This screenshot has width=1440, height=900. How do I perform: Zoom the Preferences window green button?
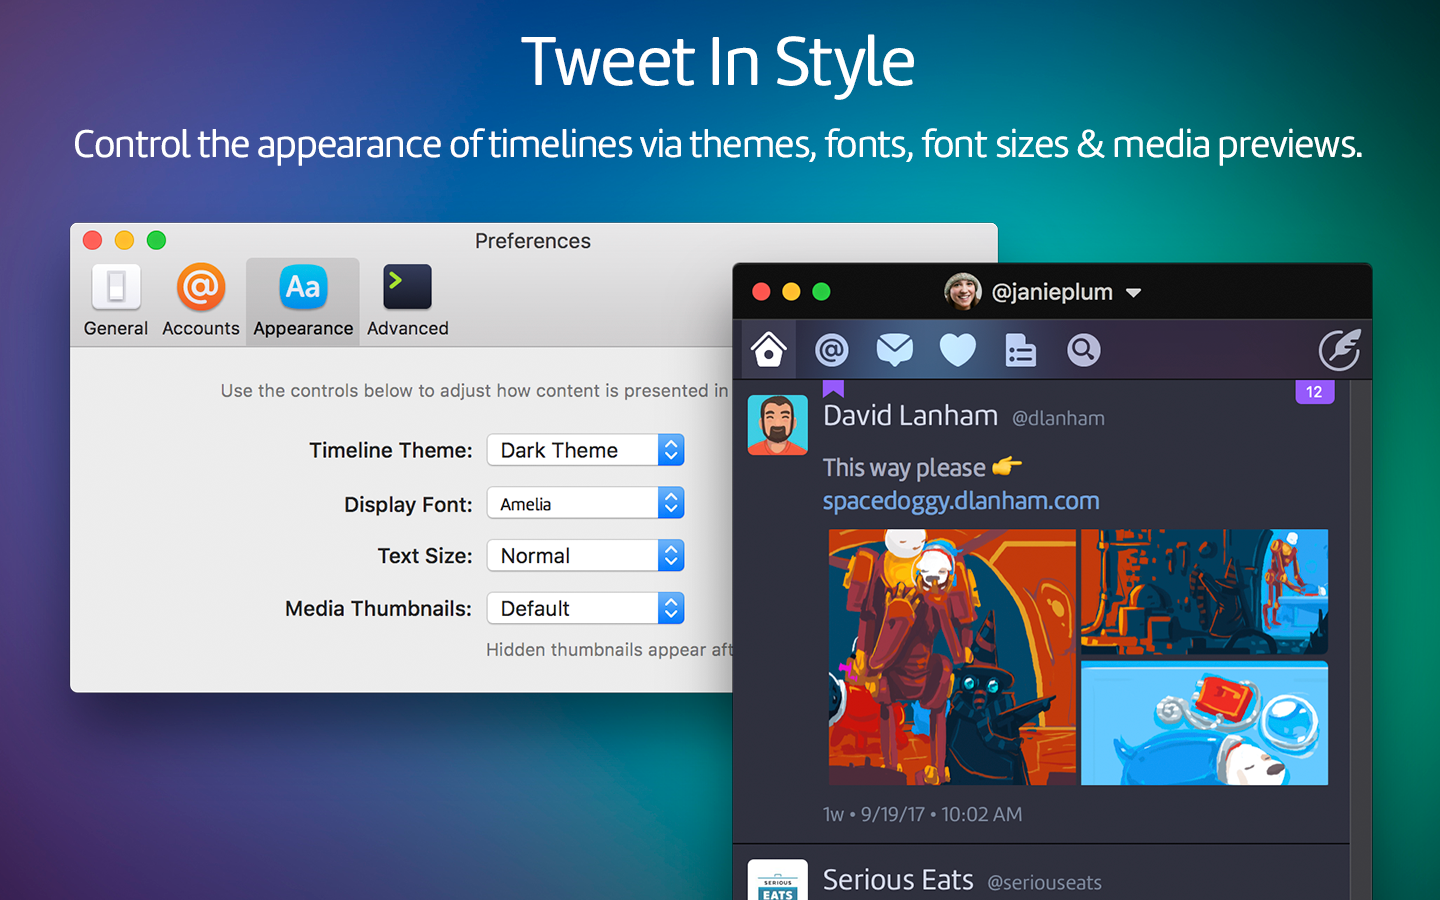click(156, 240)
